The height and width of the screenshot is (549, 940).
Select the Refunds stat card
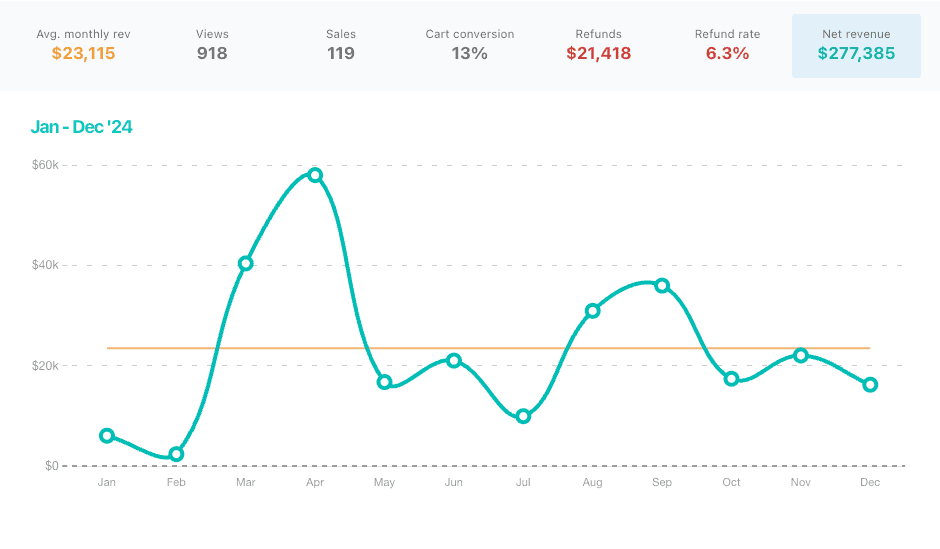tap(598, 45)
